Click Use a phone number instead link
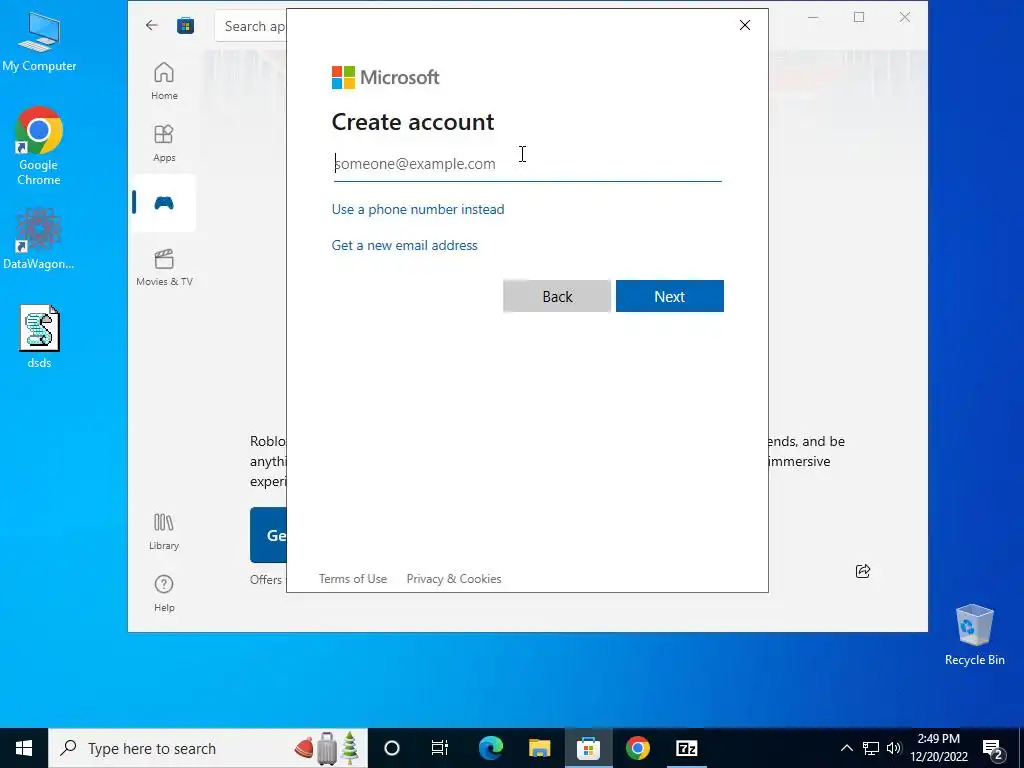This screenshot has height=768, width=1024. click(x=418, y=210)
